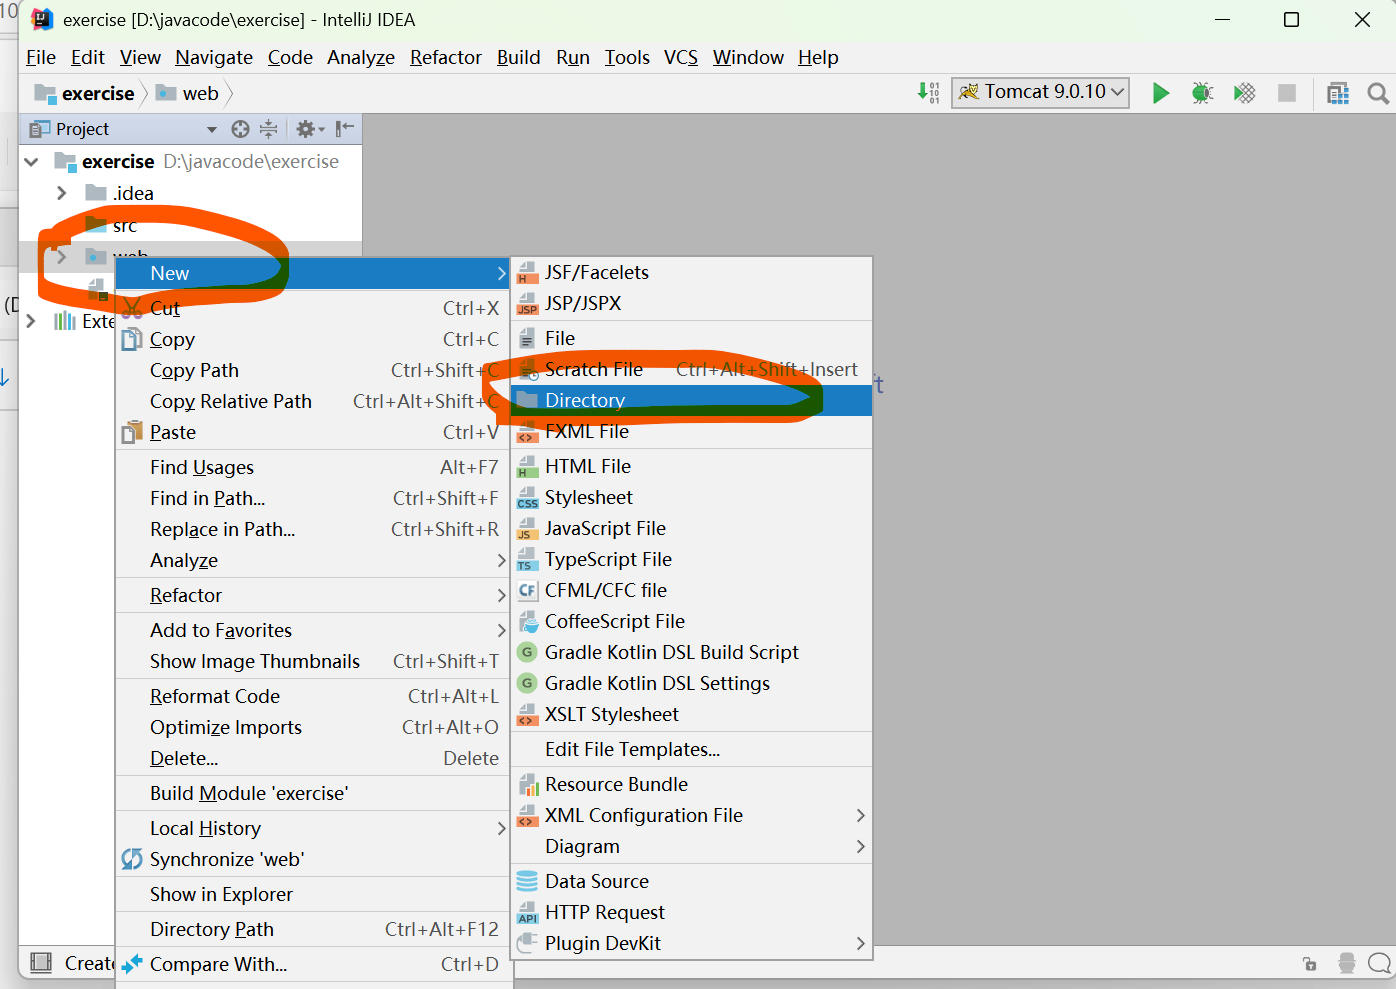Click Directory Path entry

tap(313, 929)
